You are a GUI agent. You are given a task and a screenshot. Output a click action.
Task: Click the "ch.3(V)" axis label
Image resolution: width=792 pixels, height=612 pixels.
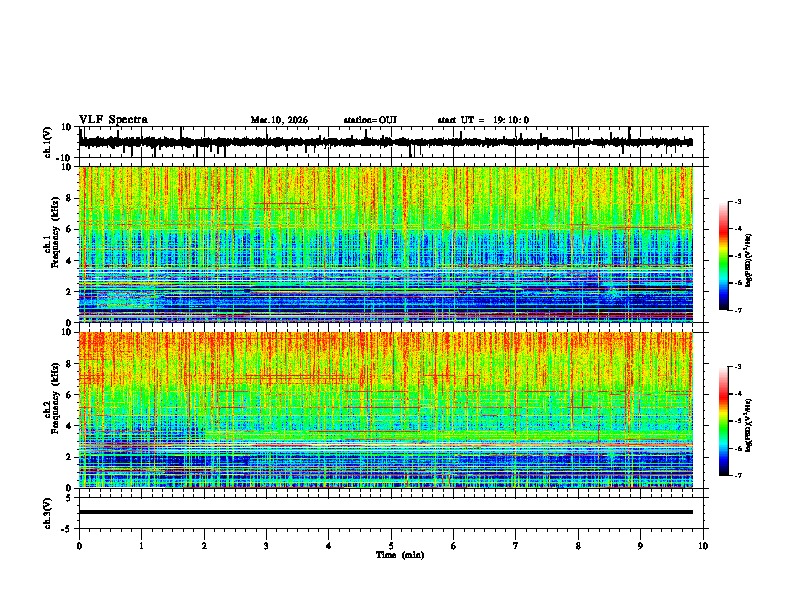click(48, 513)
